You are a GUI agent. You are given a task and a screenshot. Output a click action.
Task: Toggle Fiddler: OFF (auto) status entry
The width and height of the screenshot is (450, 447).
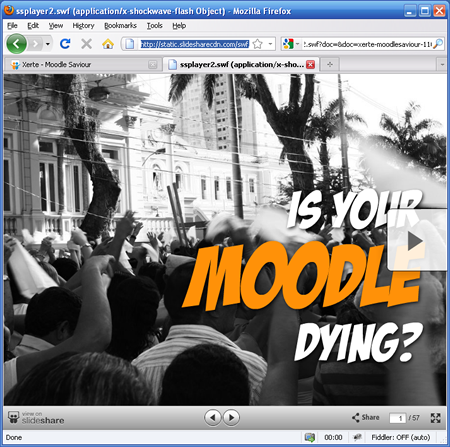tap(401, 437)
